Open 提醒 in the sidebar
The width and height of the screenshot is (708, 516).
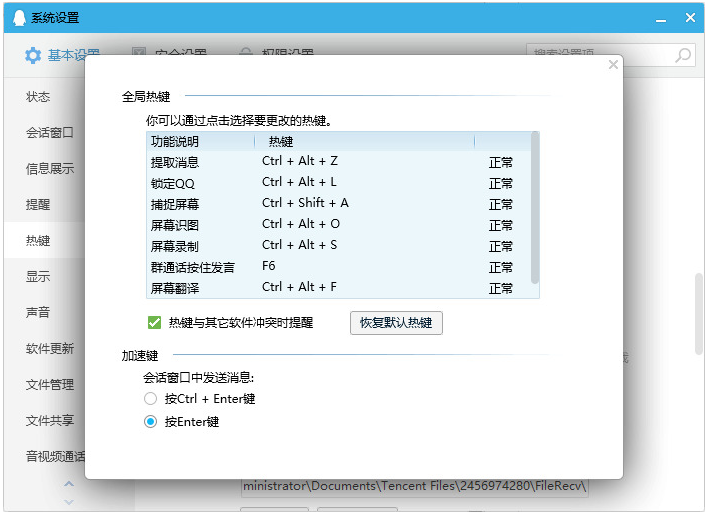click(38, 205)
